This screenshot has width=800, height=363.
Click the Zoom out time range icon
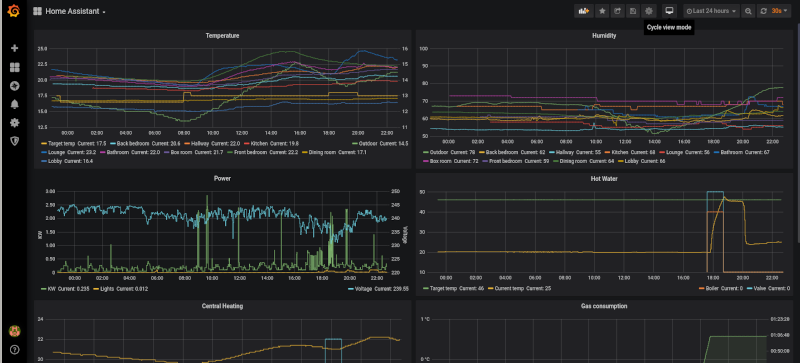click(x=748, y=11)
